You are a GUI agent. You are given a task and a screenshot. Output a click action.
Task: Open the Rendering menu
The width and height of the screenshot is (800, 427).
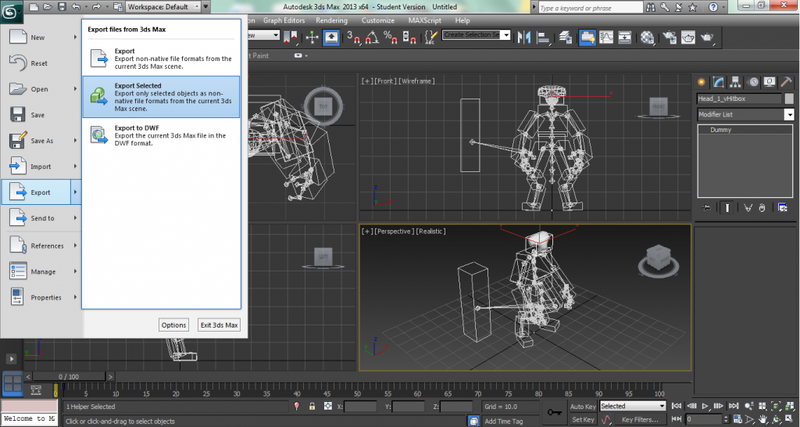[x=331, y=20]
